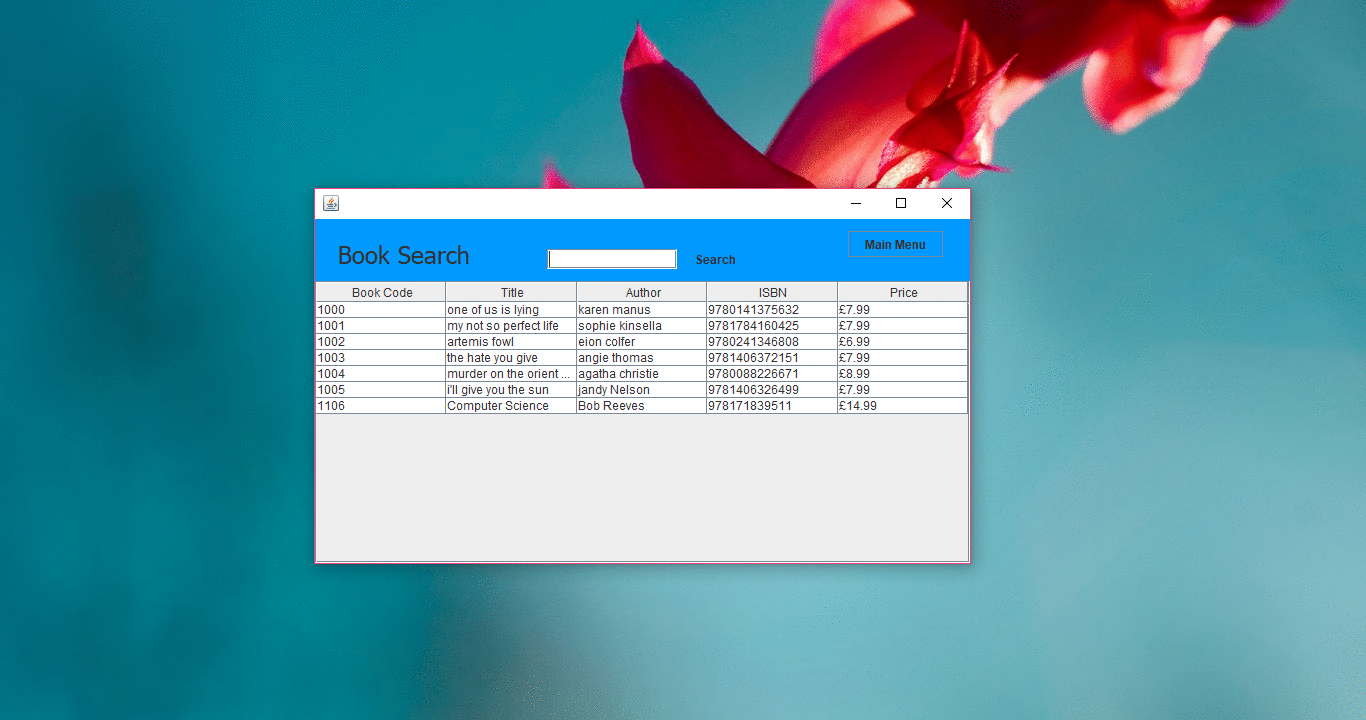
Task: Select book code 1000 cell
Action: 381,310
